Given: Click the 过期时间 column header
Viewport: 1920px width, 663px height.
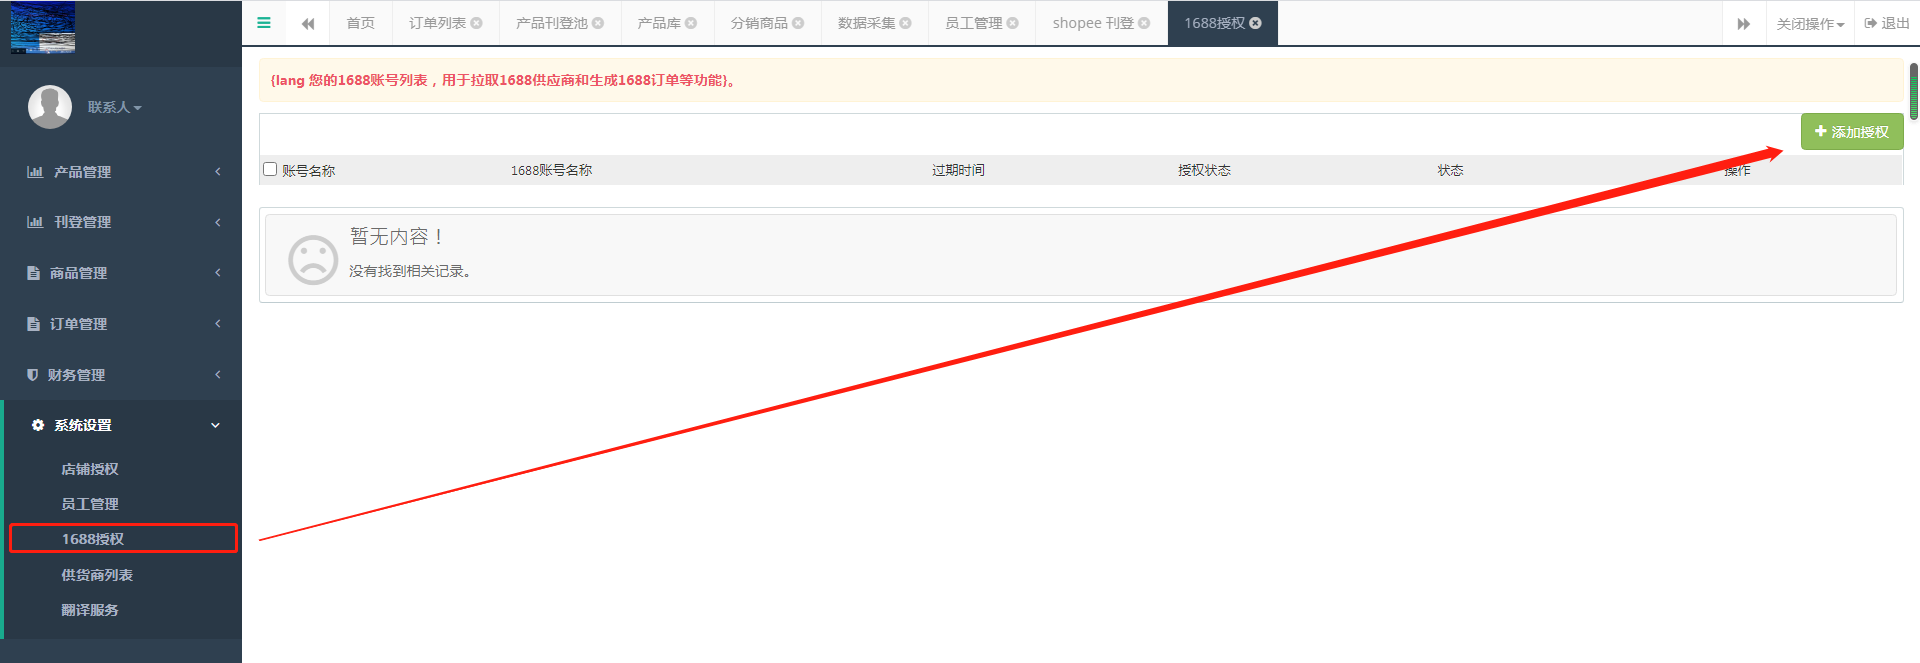Looking at the screenshot, I should pos(958,170).
